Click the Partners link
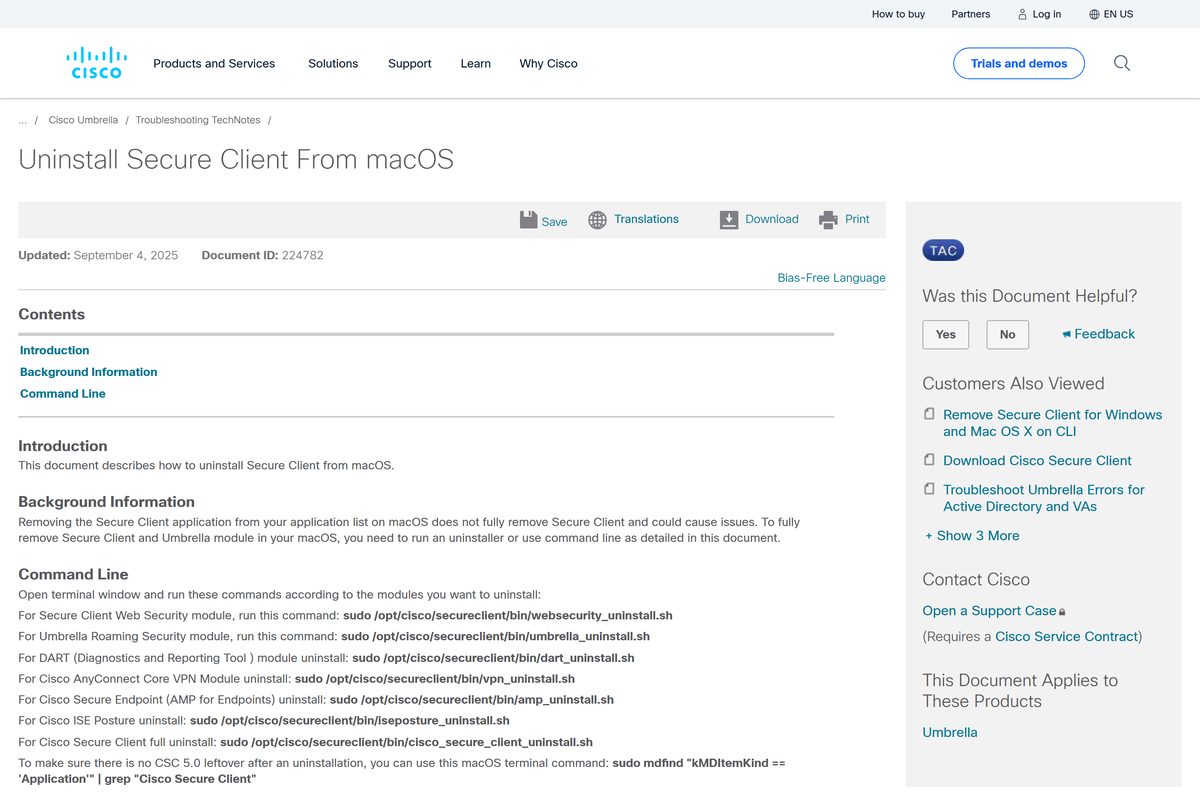 tap(971, 14)
